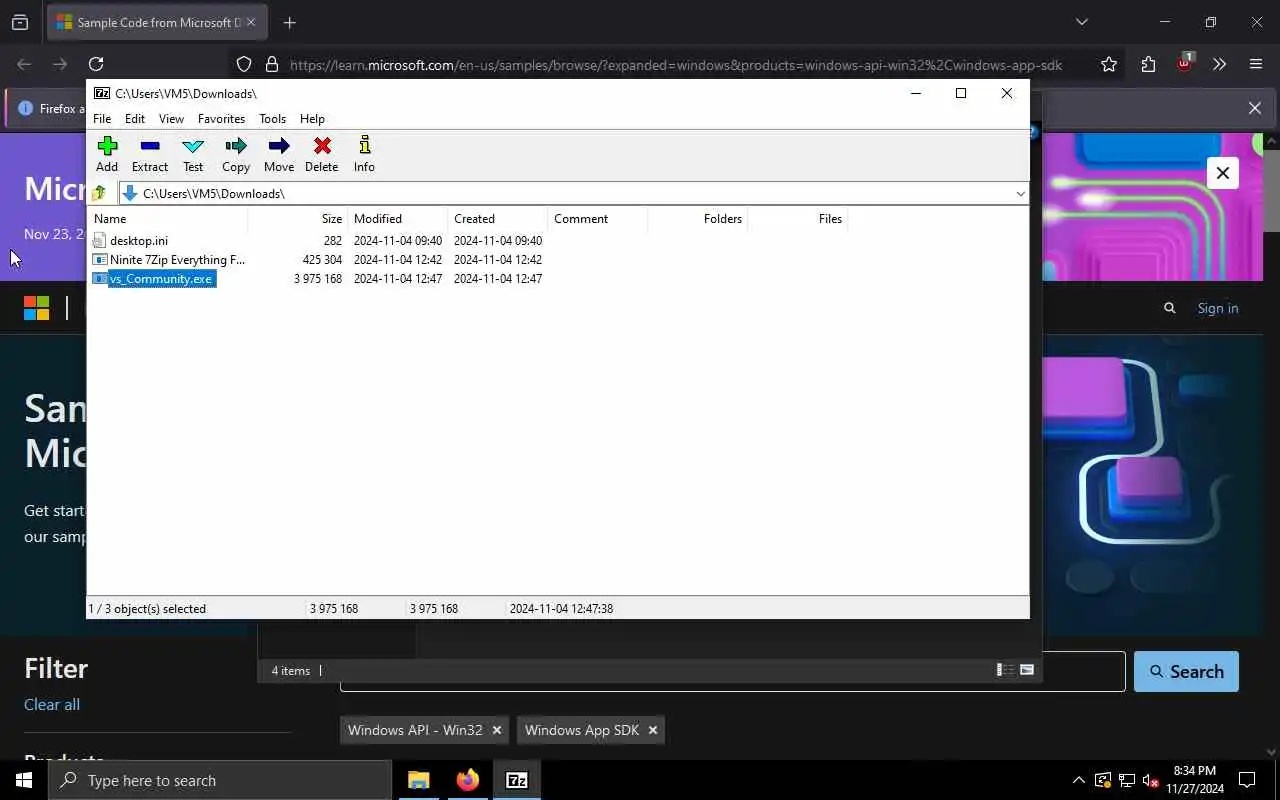Open the Favorites menu
1280x800 pixels.
[x=221, y=118]
